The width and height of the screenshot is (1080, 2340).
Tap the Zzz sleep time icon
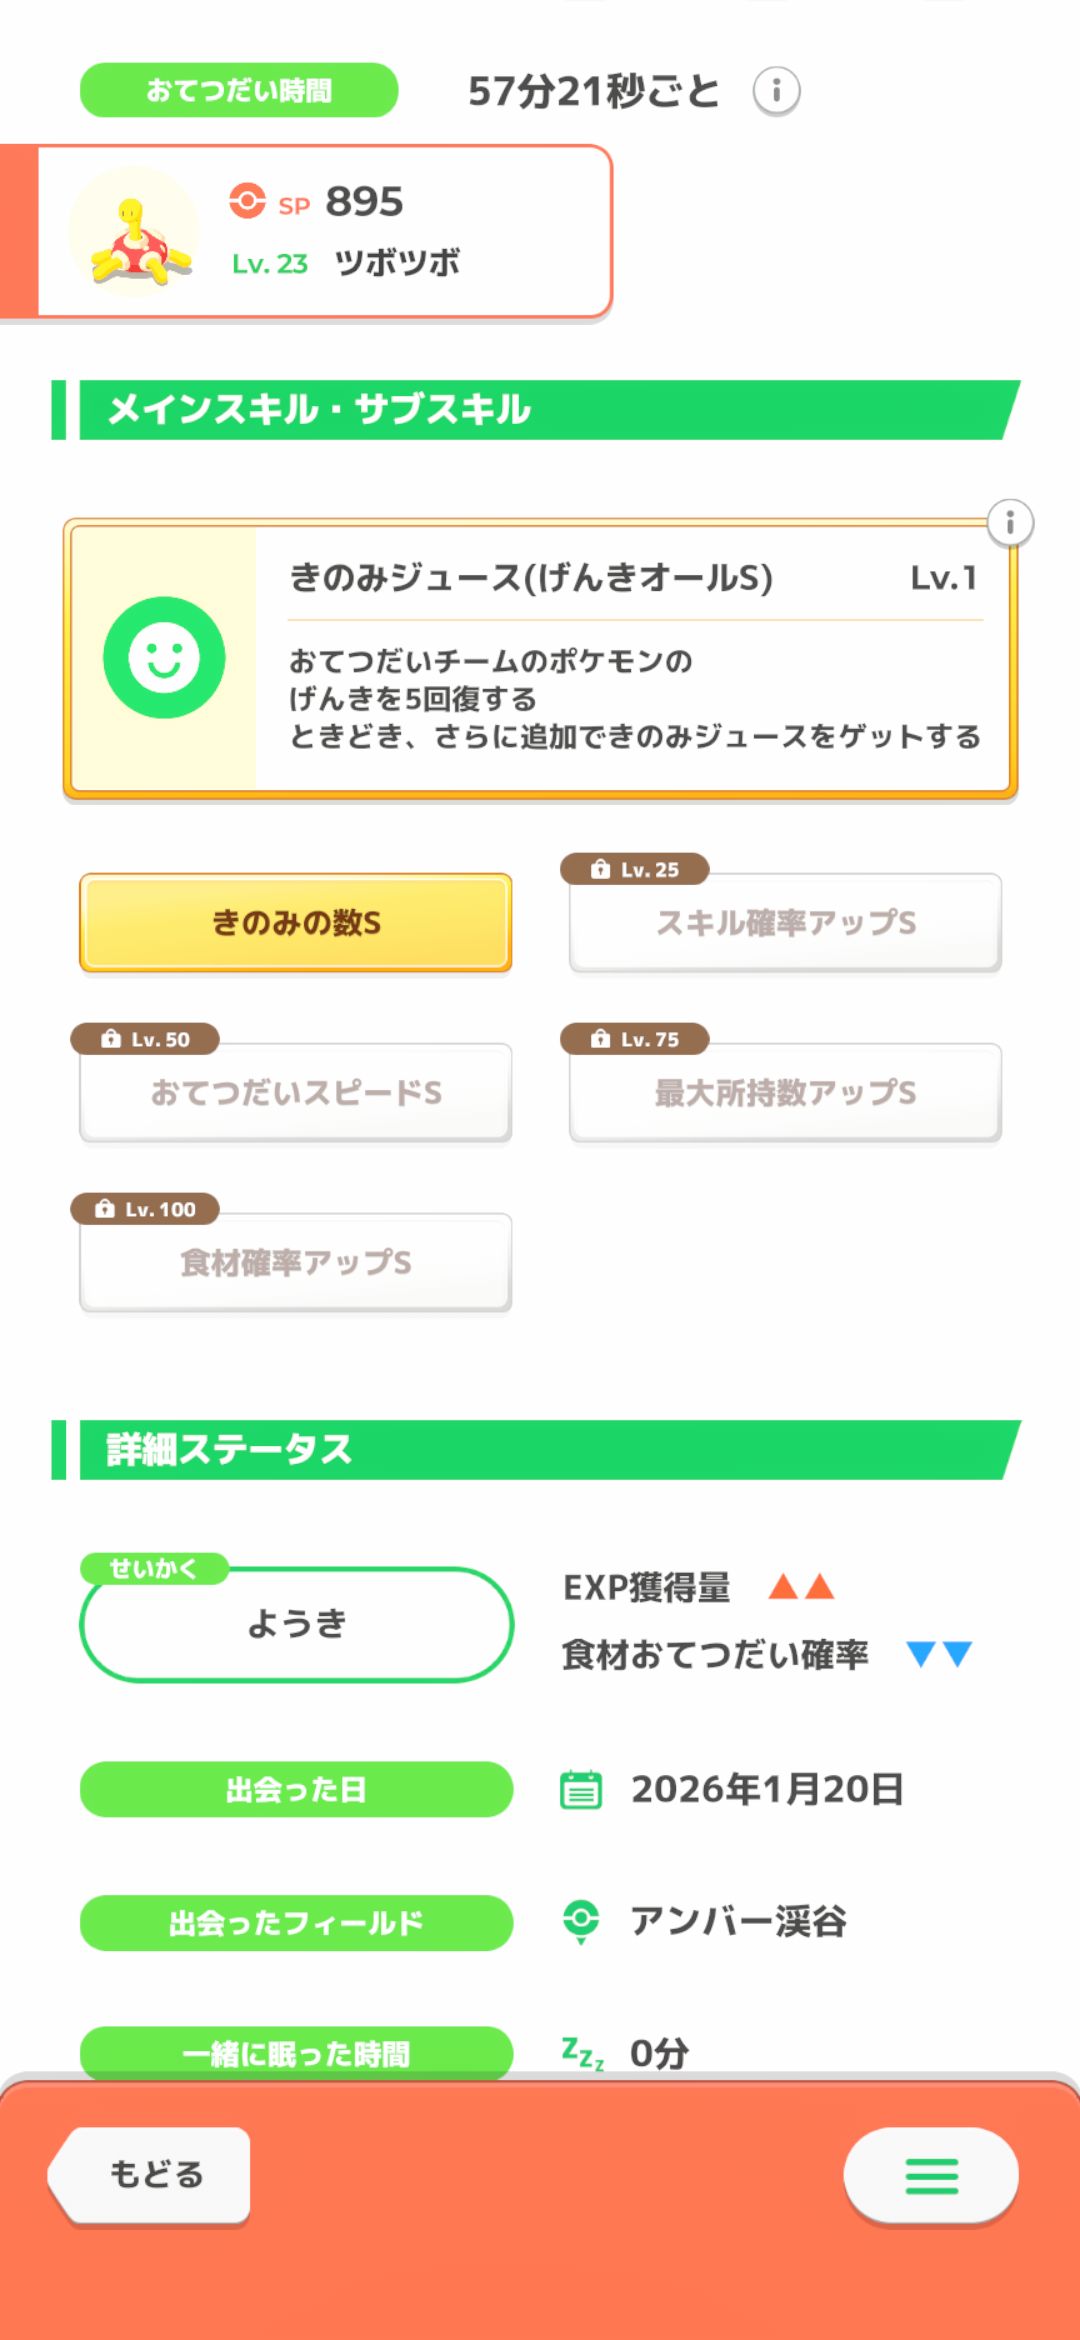(x=582, y=2053)
